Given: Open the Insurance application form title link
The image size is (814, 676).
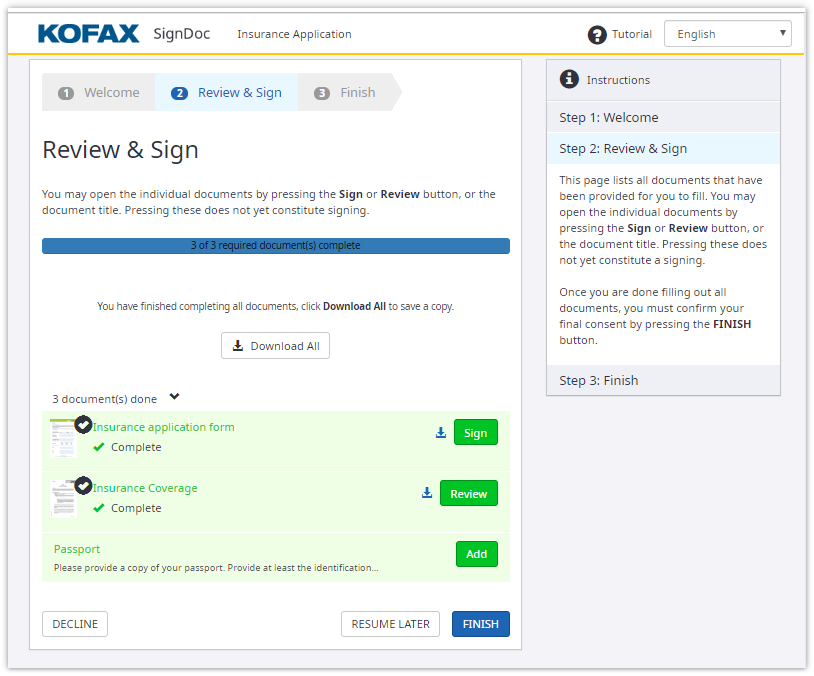Looking at the screenshot, I should click(164, 427).
